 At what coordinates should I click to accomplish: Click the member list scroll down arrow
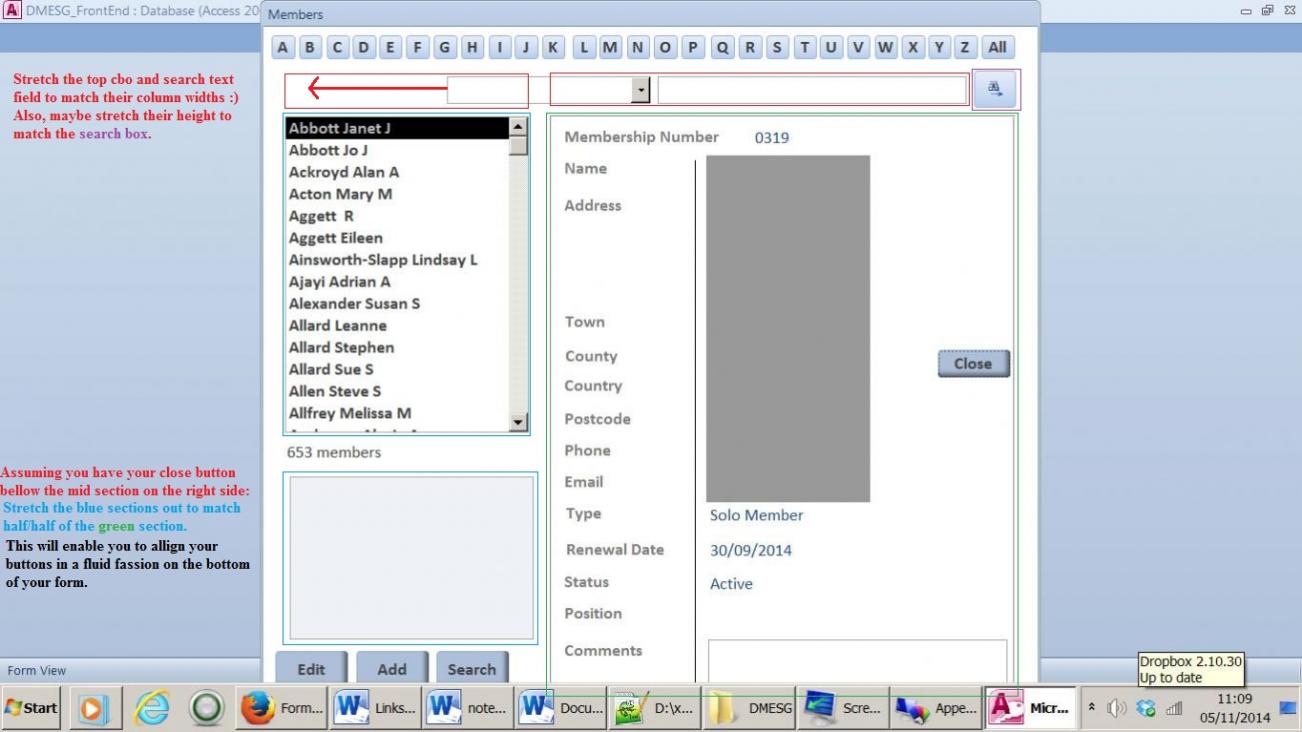click(x=518, y=423)
